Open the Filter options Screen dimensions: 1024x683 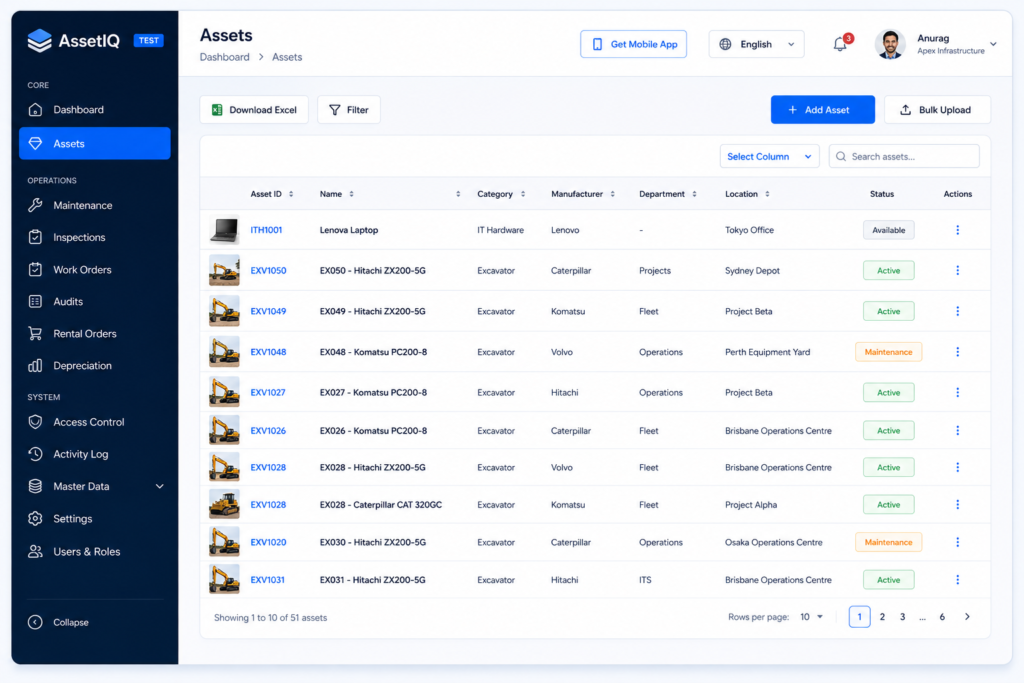click(x=349, y=110)
